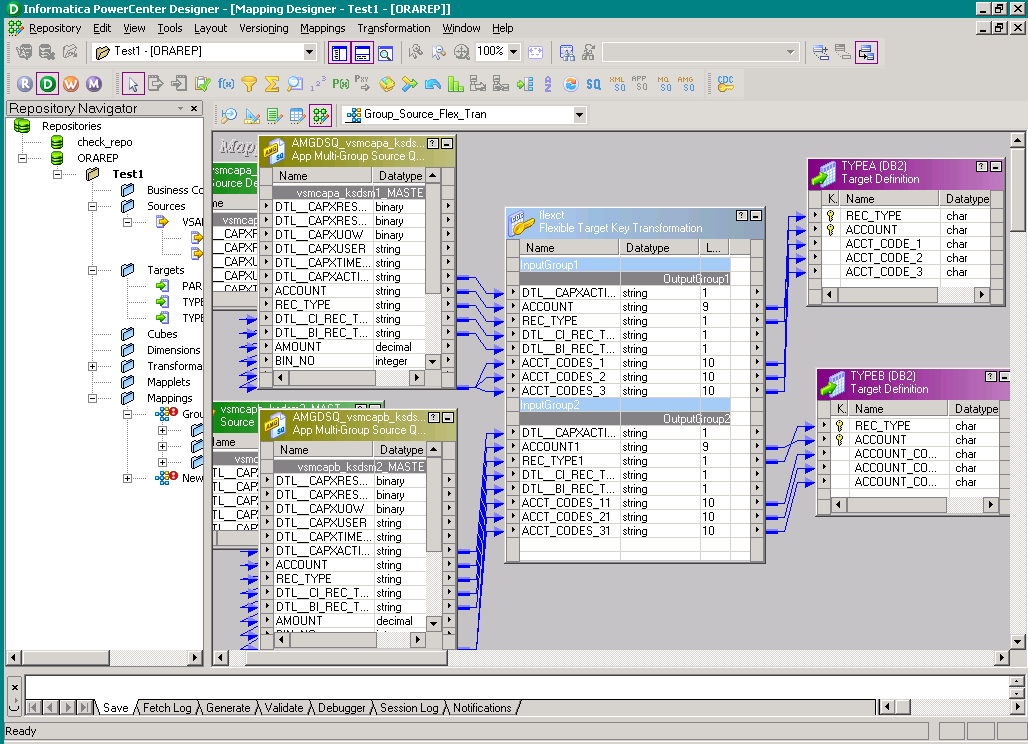Toggle the Output window view button

[x=362, y=52]
